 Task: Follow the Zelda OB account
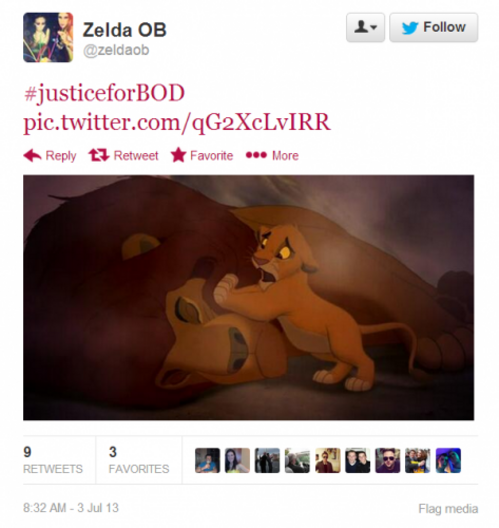pos(434,27)
